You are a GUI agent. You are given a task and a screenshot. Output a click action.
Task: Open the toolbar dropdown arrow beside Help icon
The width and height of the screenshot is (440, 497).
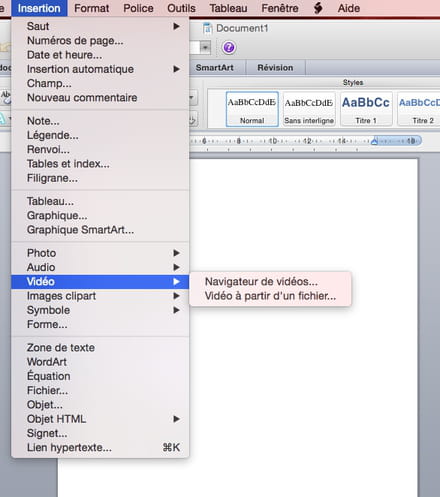(x=205, y=48)
